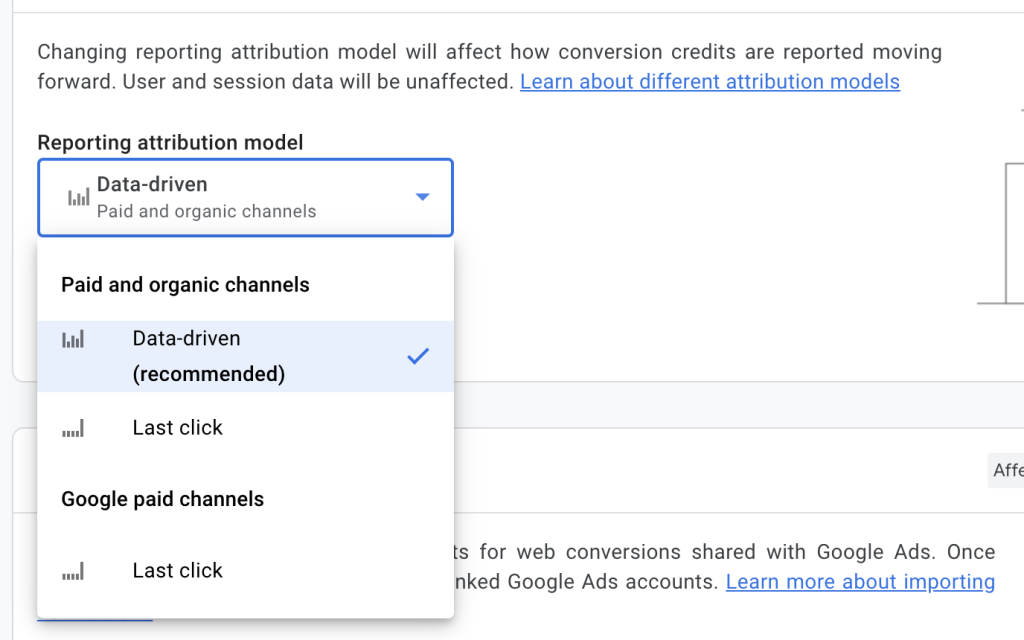
Task: Click the highlighted Data-driven selected row
Action: (245, 356)
